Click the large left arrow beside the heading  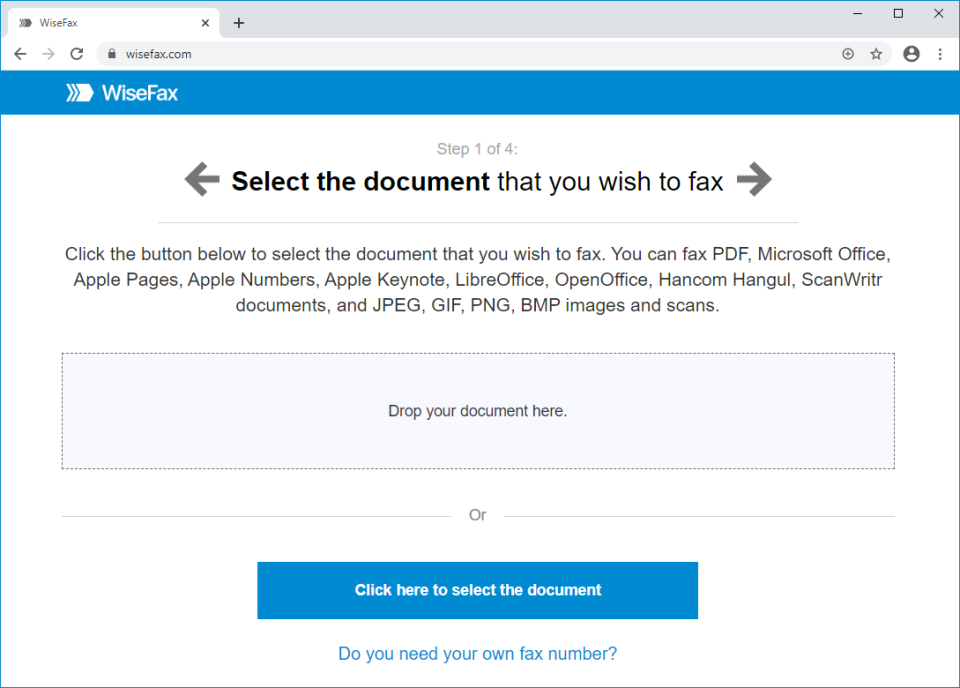click(201, 178)
